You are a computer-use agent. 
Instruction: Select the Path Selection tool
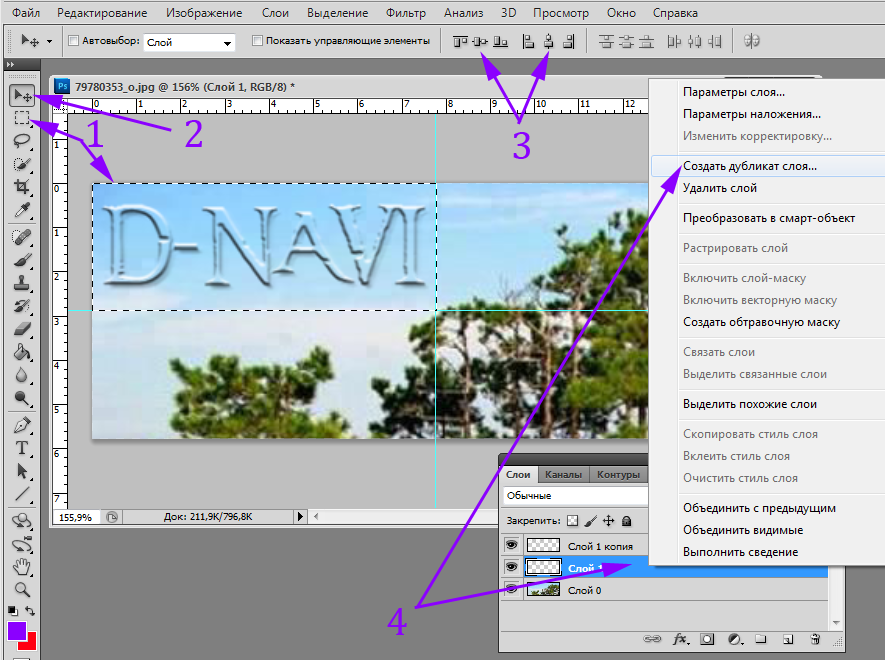coord(22,471)
